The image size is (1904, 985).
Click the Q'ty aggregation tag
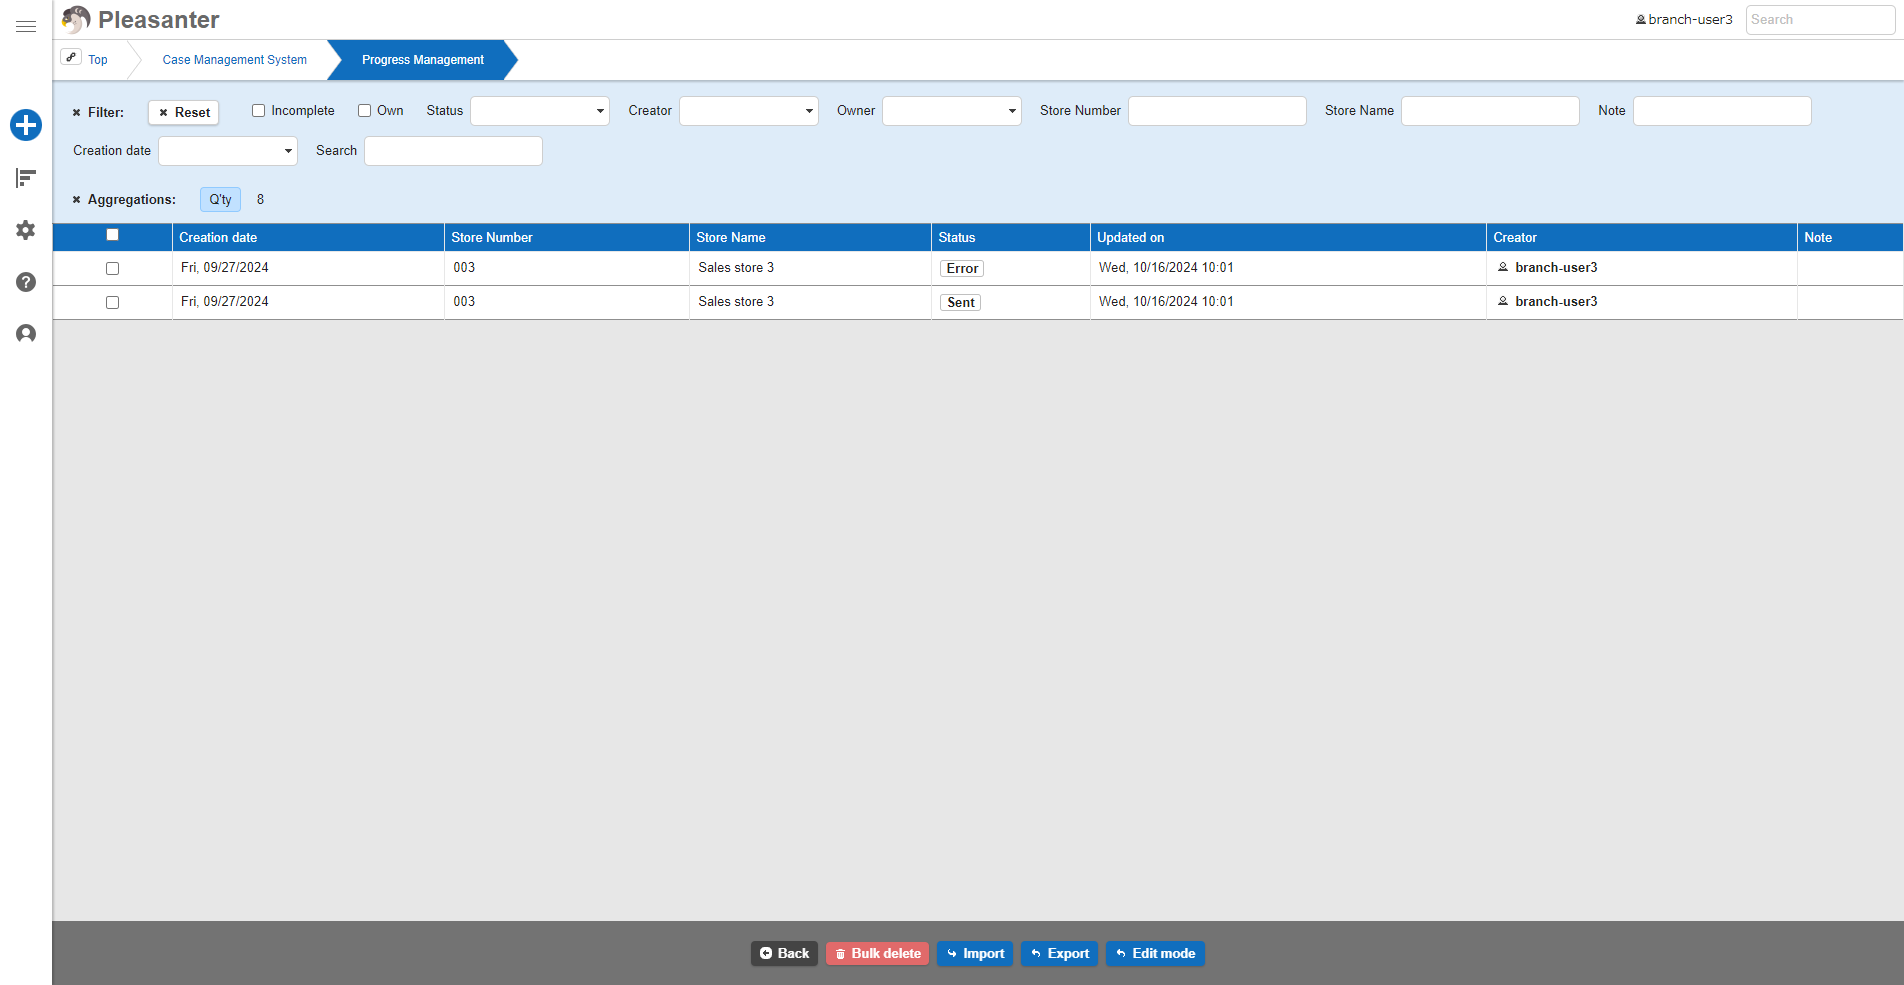pyautogui.click(x=220, y=200)
